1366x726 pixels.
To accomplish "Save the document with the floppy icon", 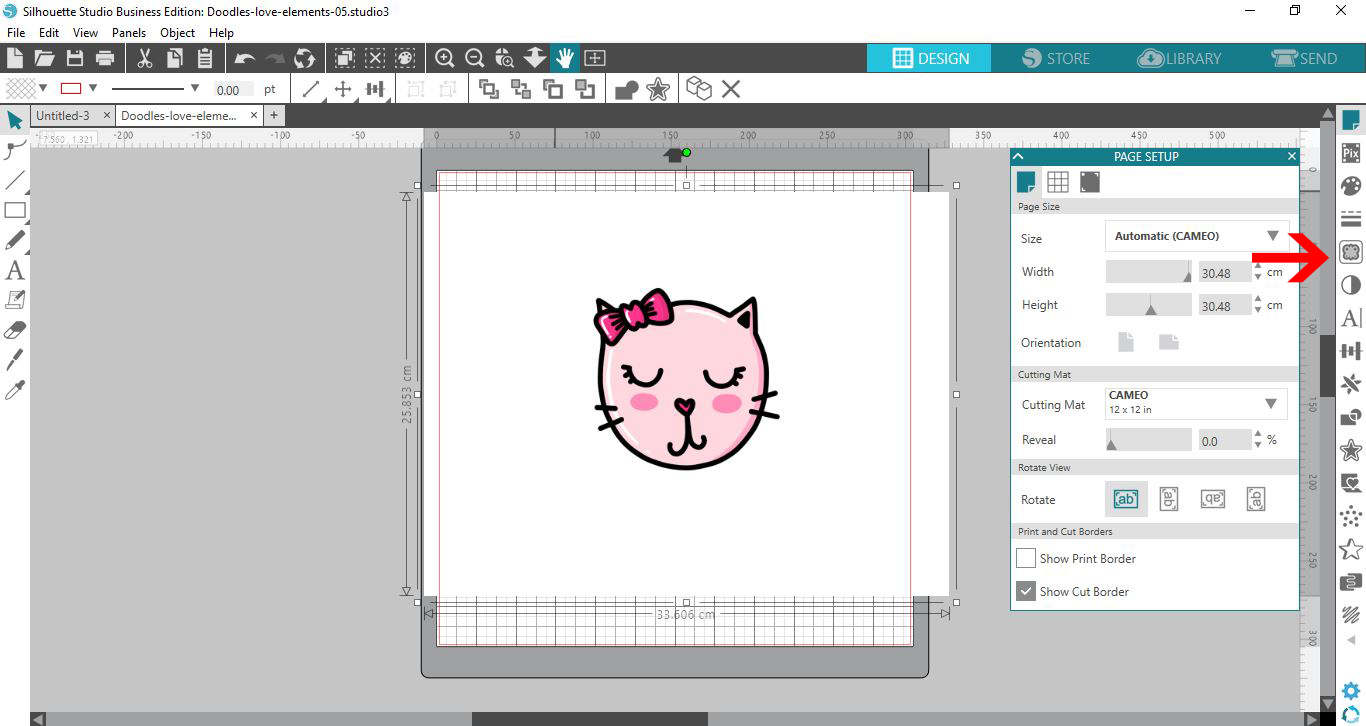I will coord(74,58).
